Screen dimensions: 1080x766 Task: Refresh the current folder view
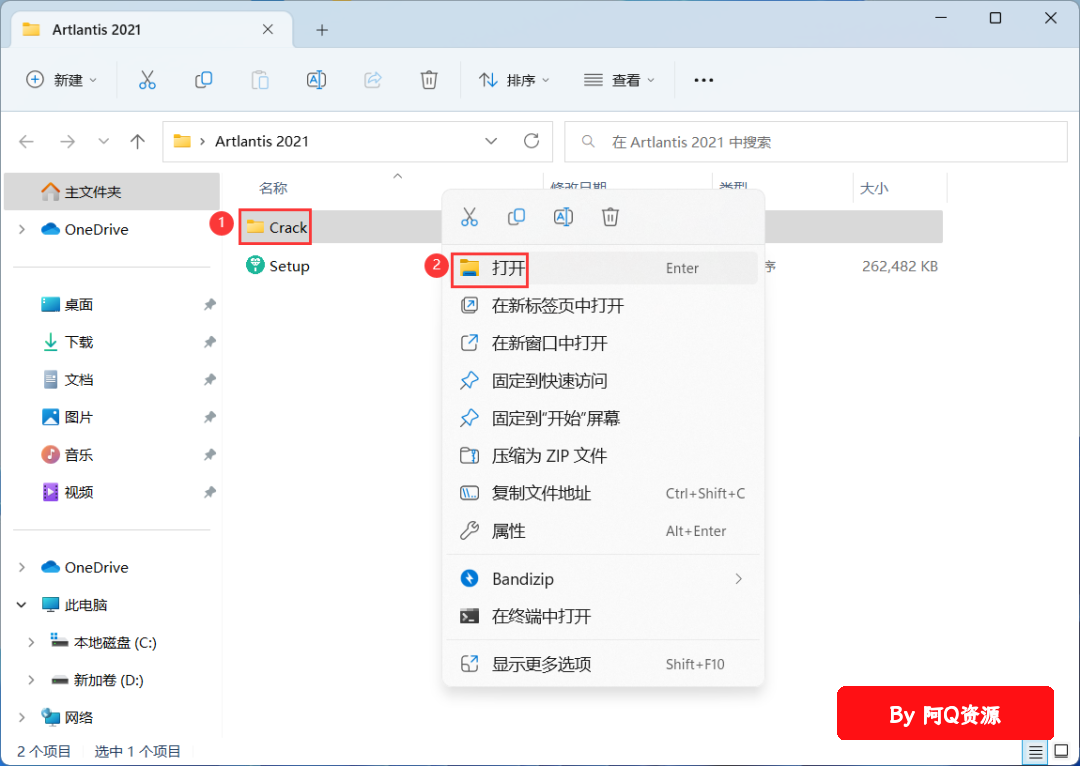point(531,141)
